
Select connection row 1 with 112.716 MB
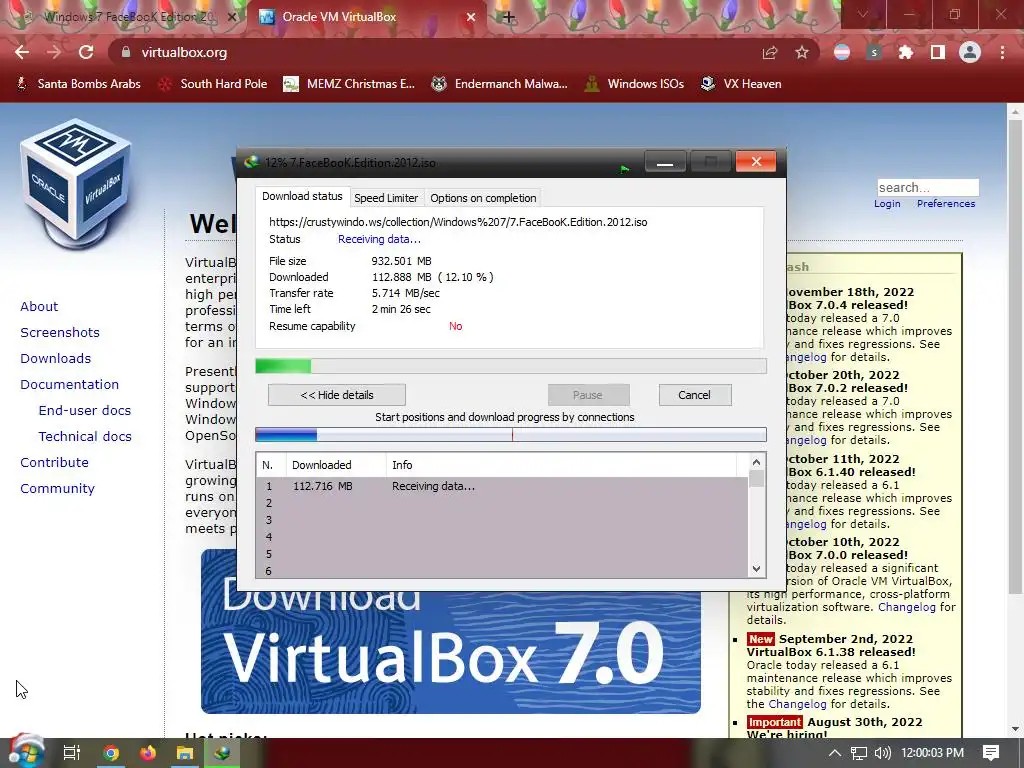pyautogui.click(x=502, y=487)
